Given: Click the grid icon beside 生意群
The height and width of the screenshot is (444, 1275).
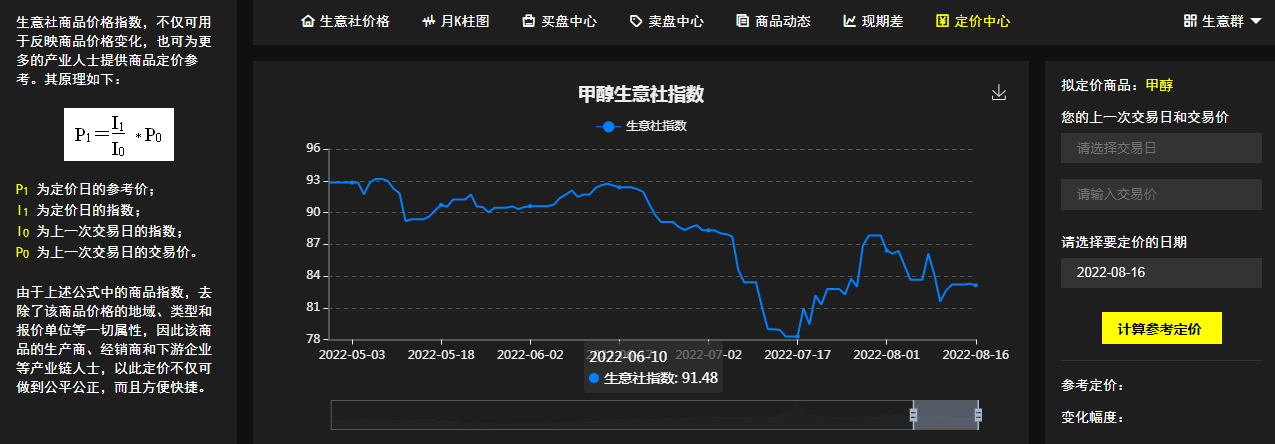Looking at the screenshot, I should 1189,21.
